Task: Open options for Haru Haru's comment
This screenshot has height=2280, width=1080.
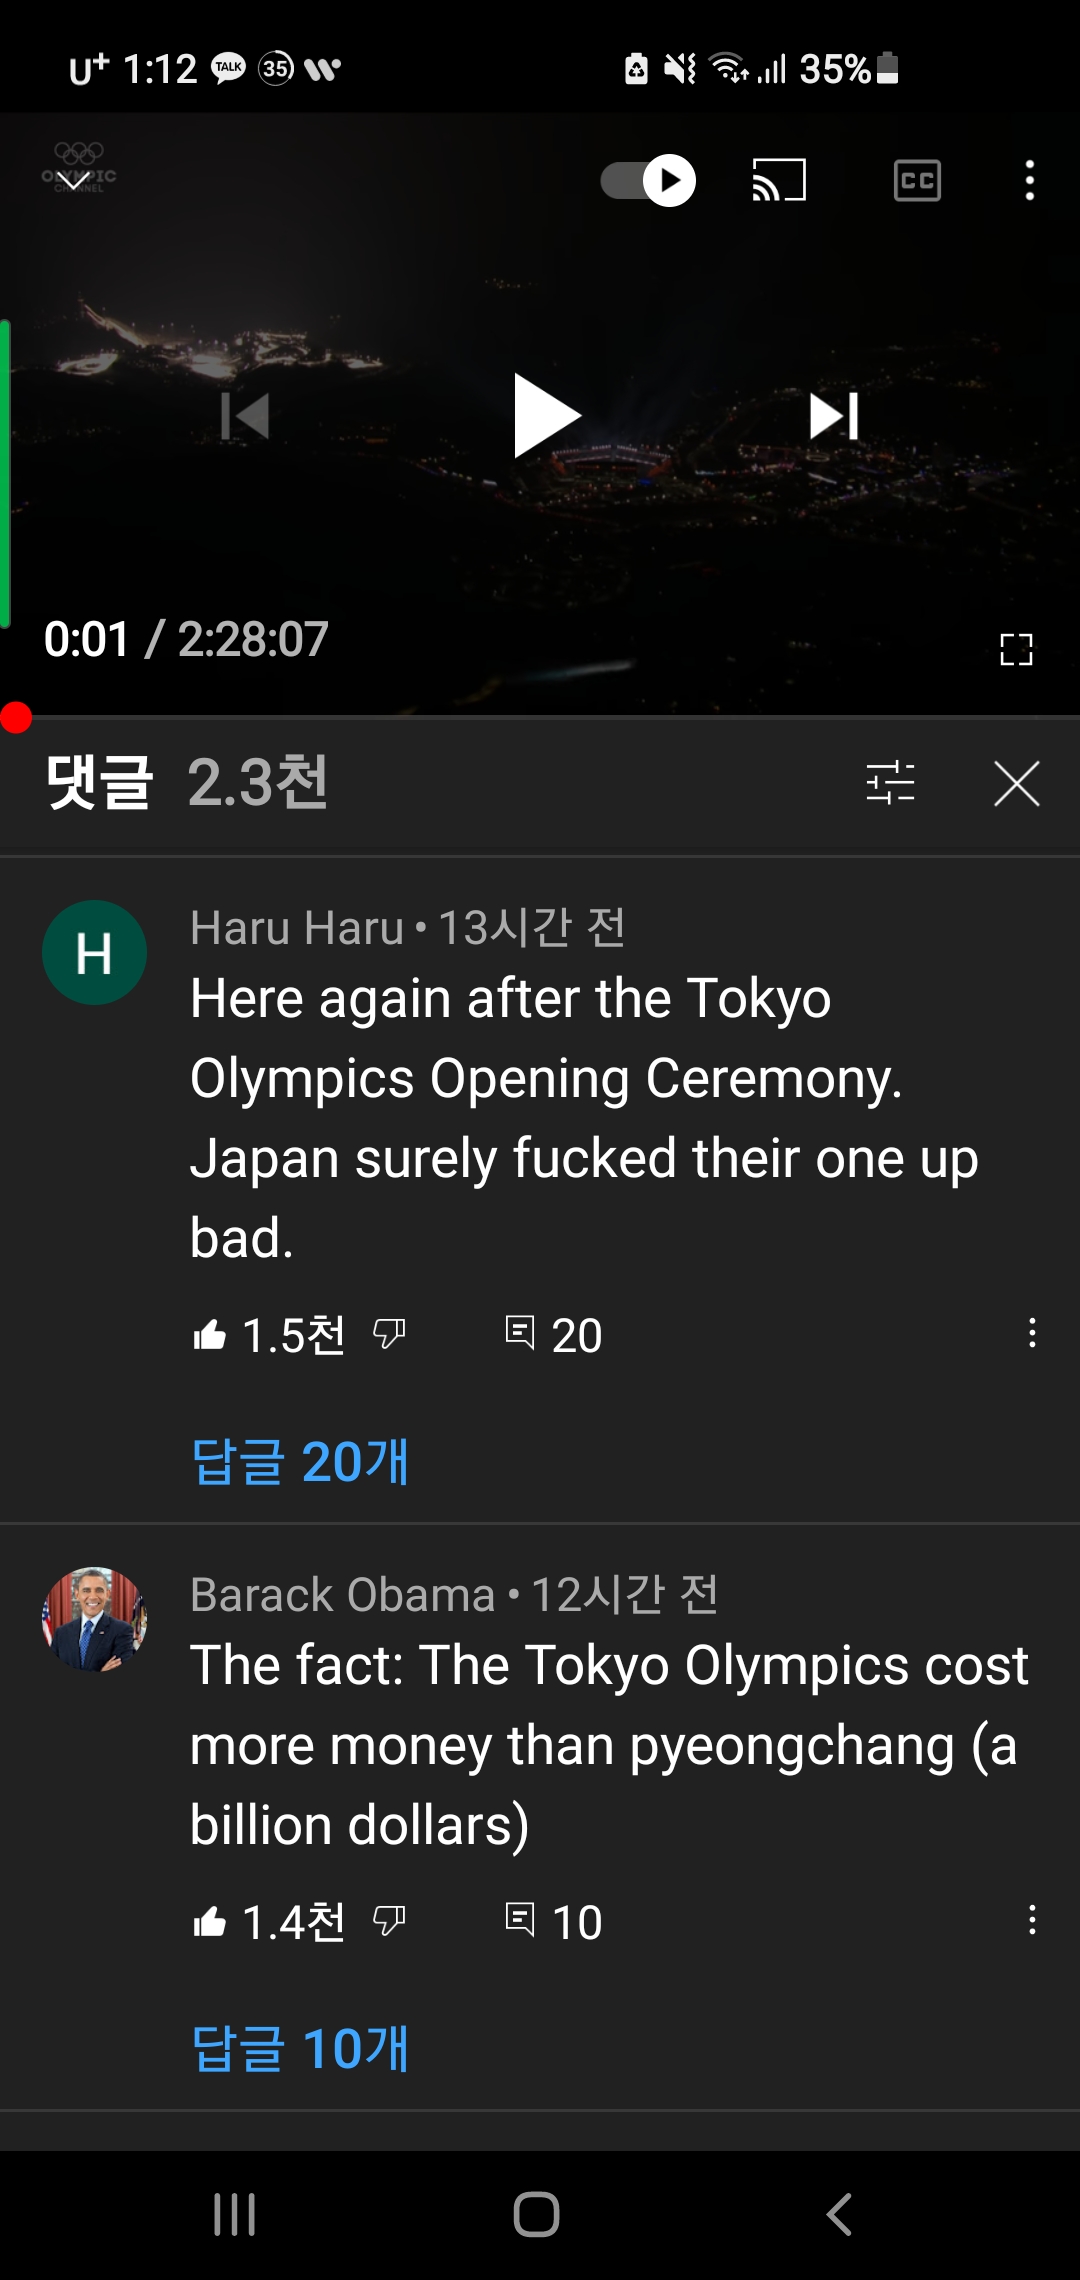Action: point(1032,1333)
